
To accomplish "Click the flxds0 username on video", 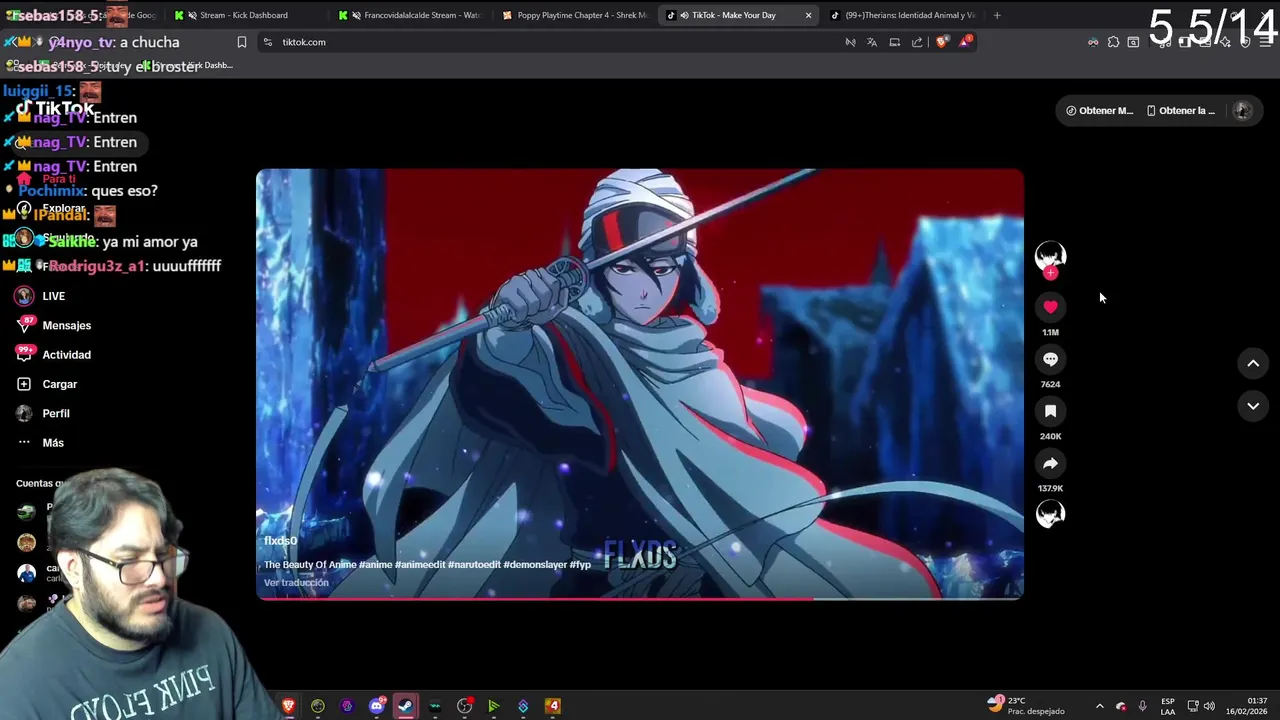I will pos(280,541).
